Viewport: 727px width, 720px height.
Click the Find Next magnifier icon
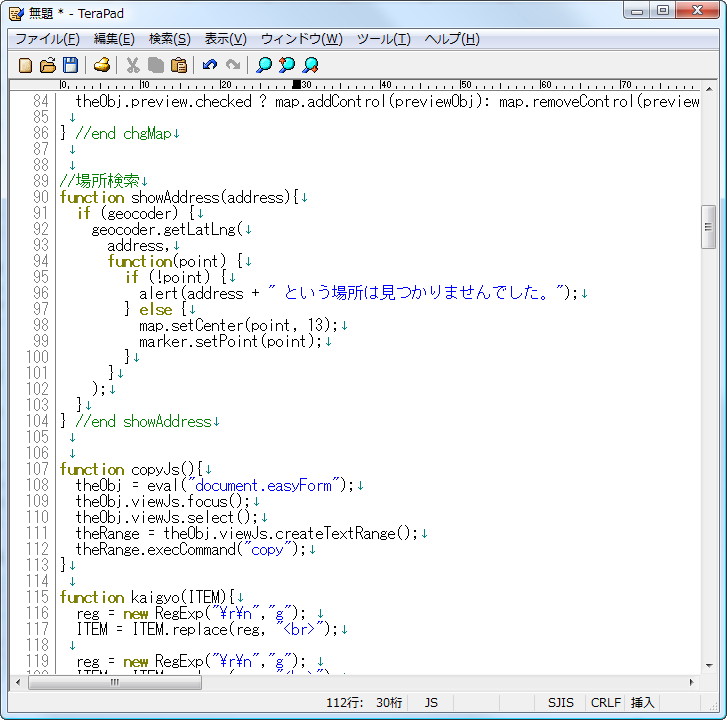pos(310,65)
